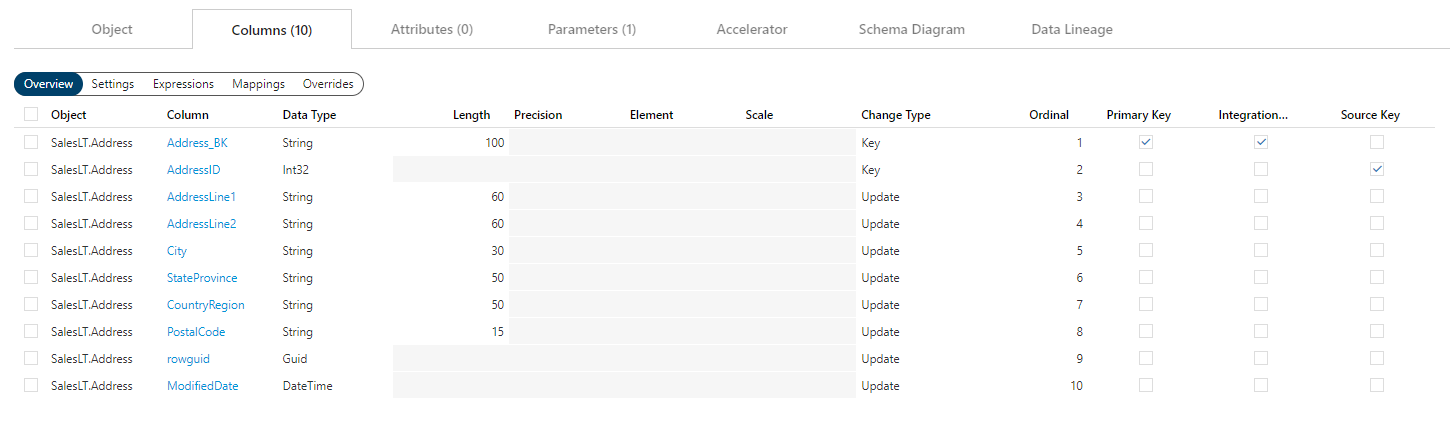Image resolution: width=1454 pixels, height=428 pixels.
Task: Select the Expressions view pill
Action: [183, 84]
